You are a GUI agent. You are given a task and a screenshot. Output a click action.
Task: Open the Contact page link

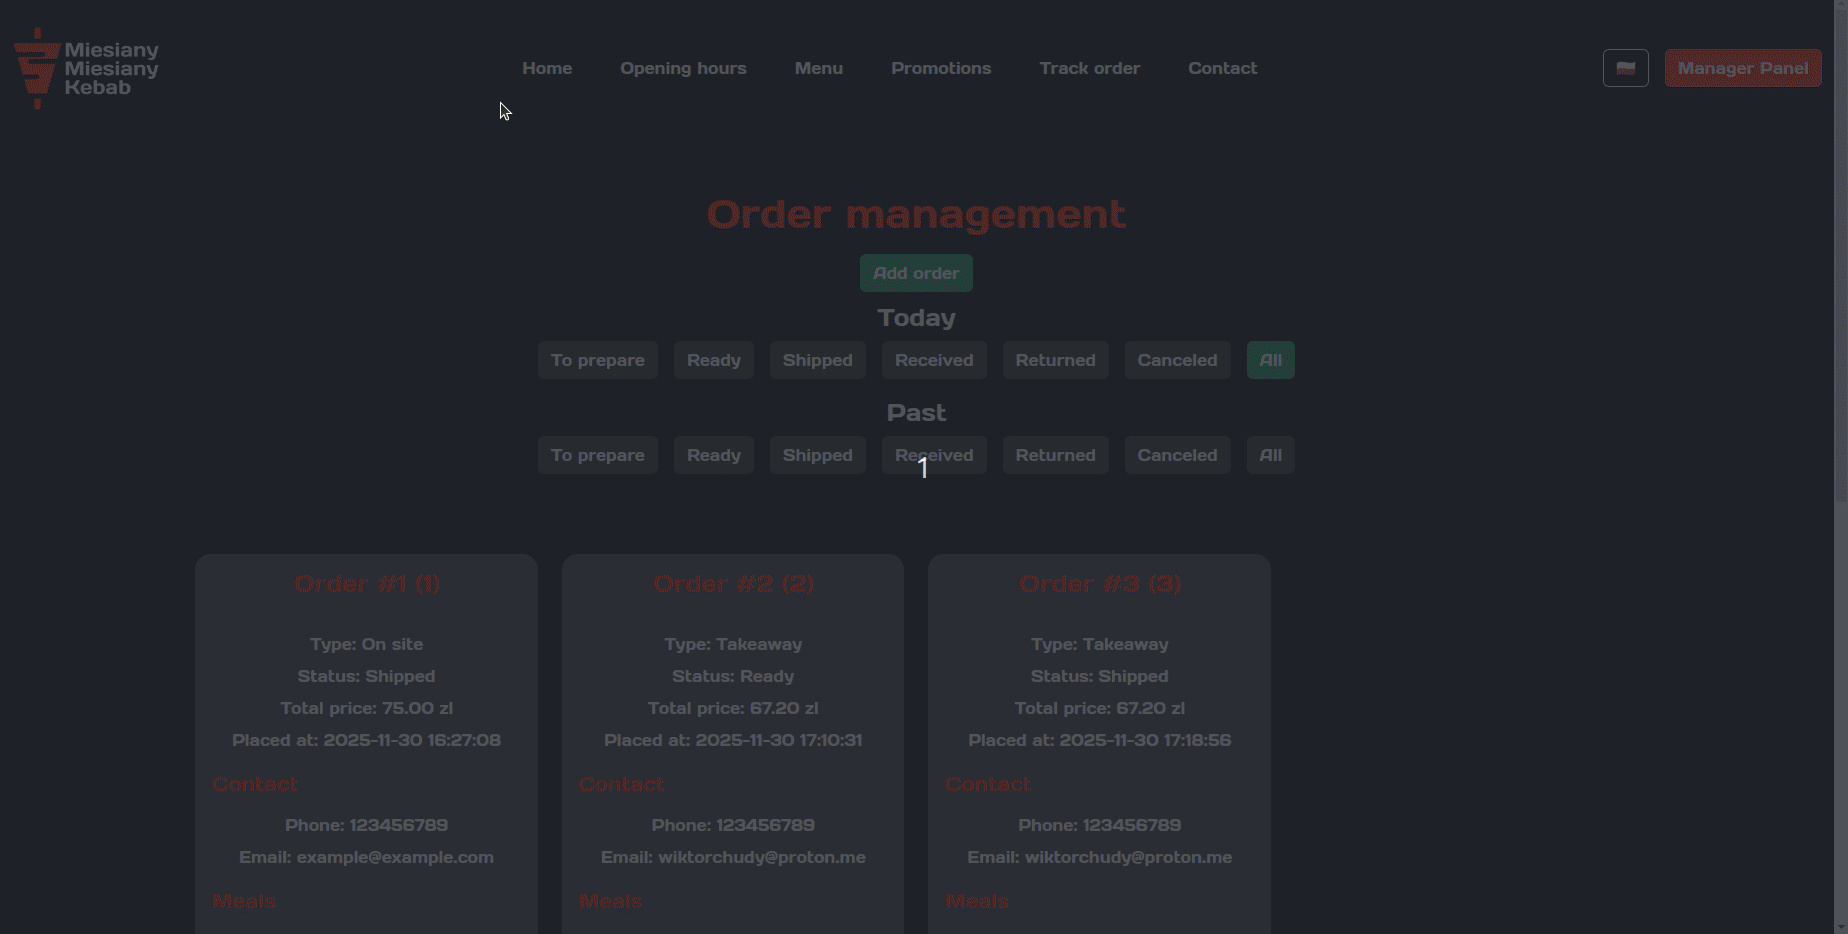tap(1222, 68)
